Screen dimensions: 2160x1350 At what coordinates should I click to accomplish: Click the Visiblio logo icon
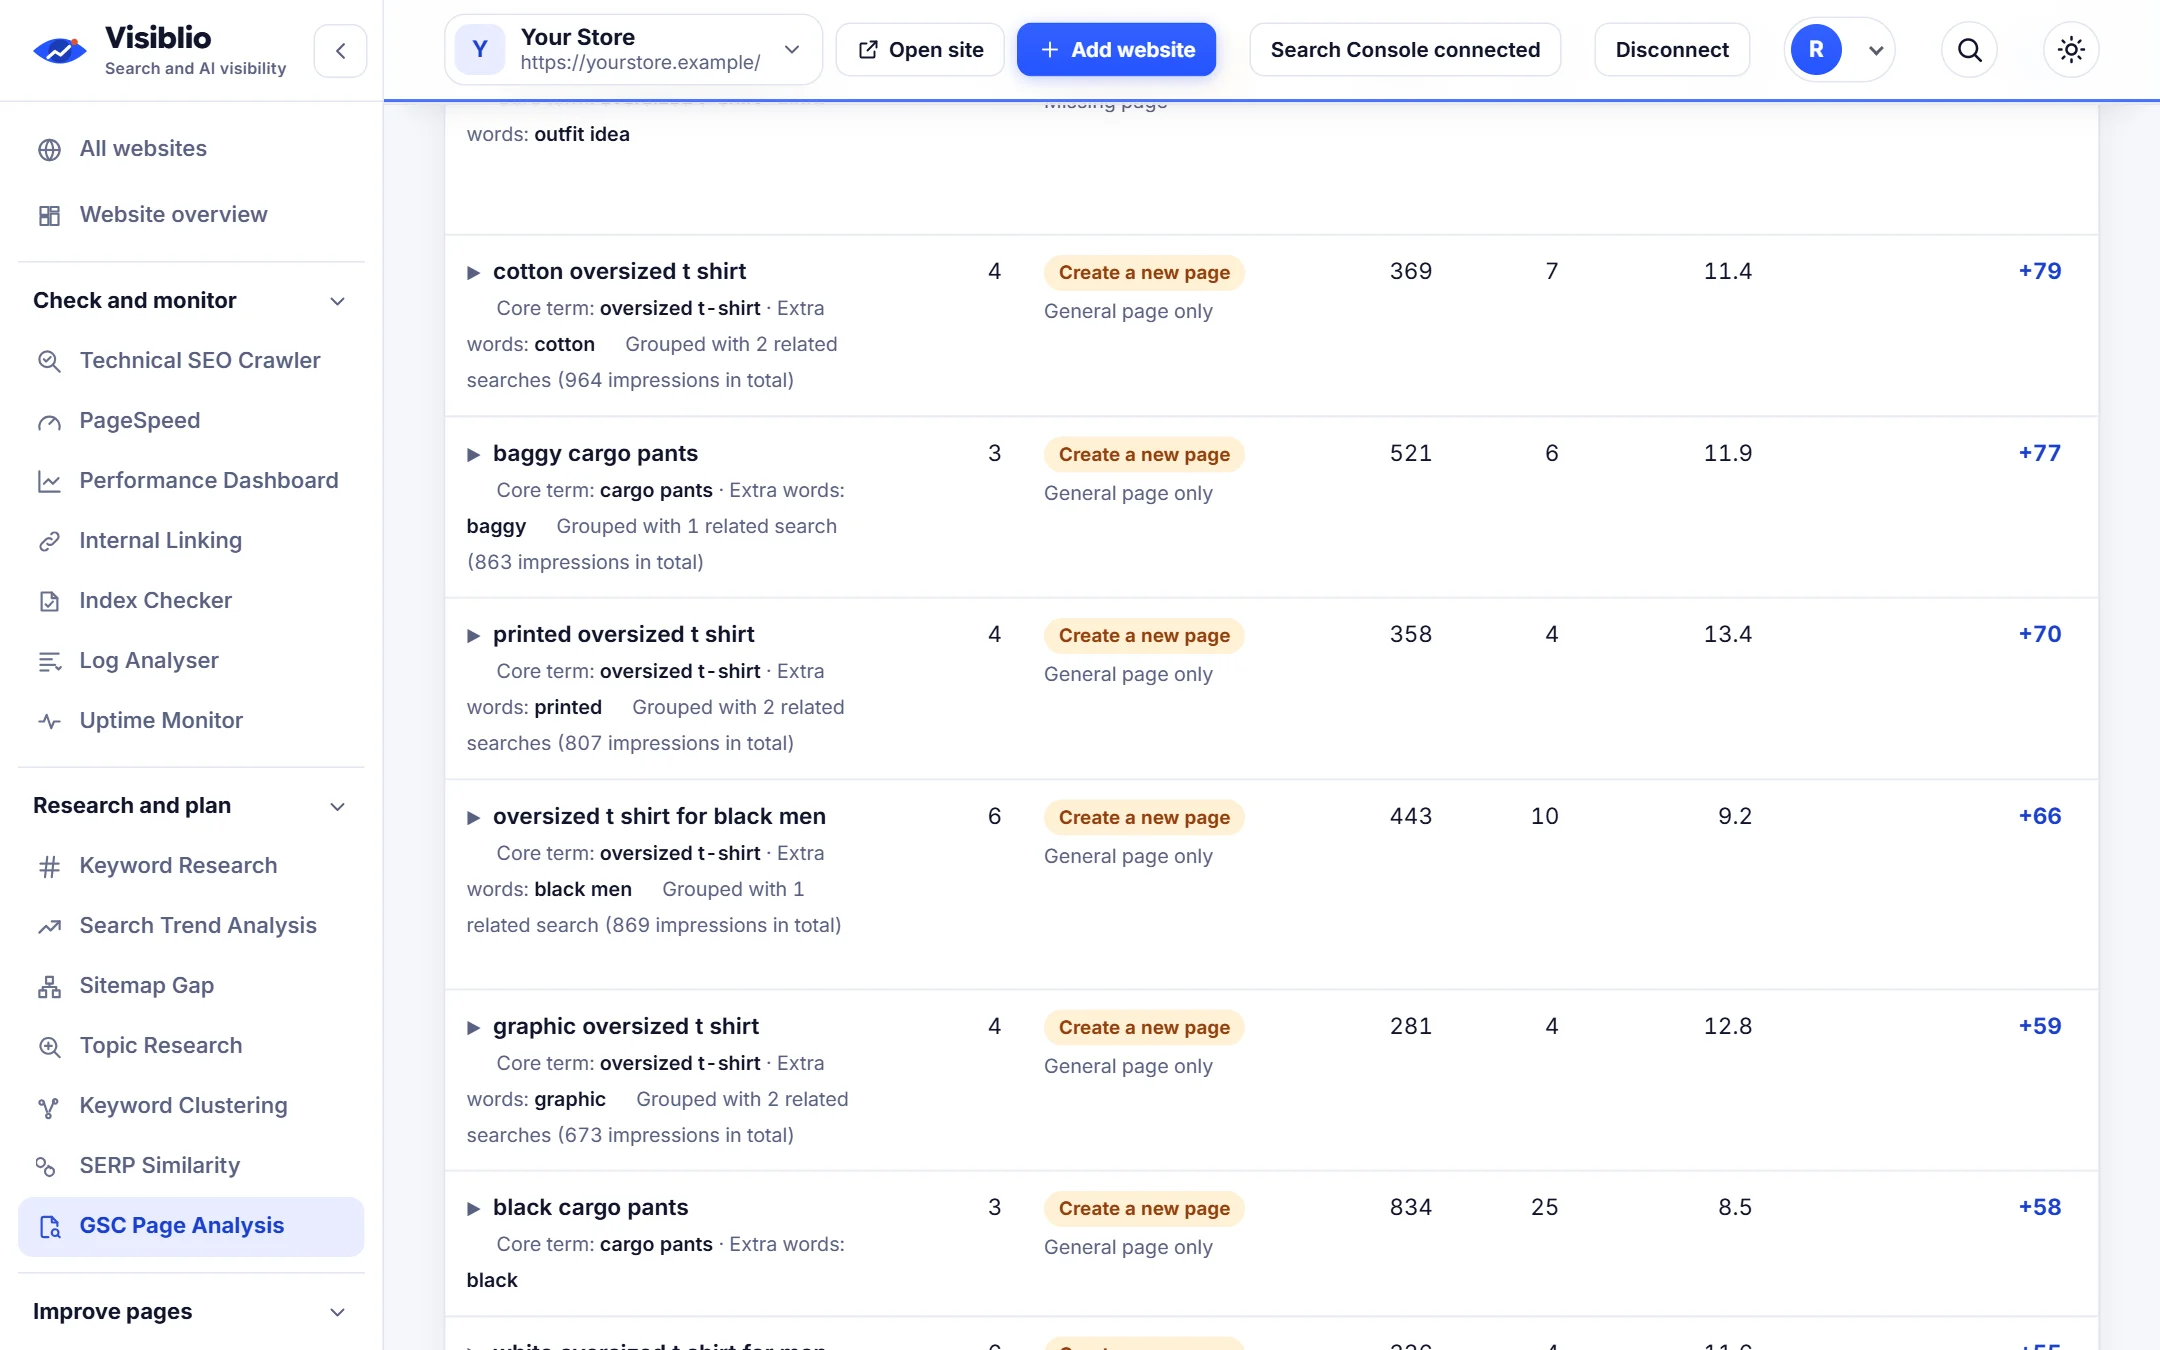pos(60,50)
